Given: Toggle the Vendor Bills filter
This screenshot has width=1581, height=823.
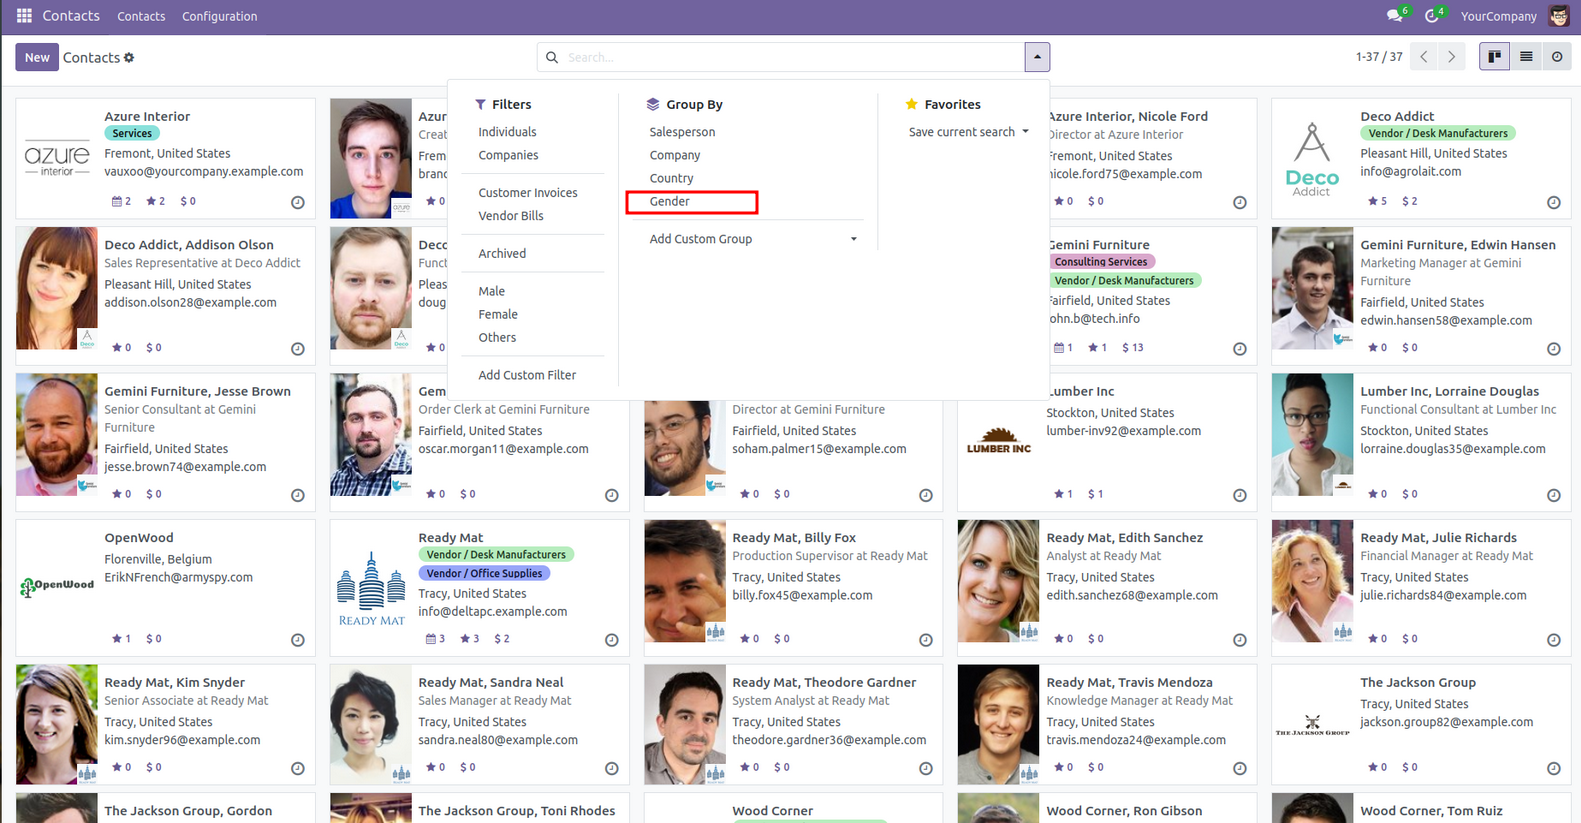Looking at the screenshot, I should click(x=511, y=216).
